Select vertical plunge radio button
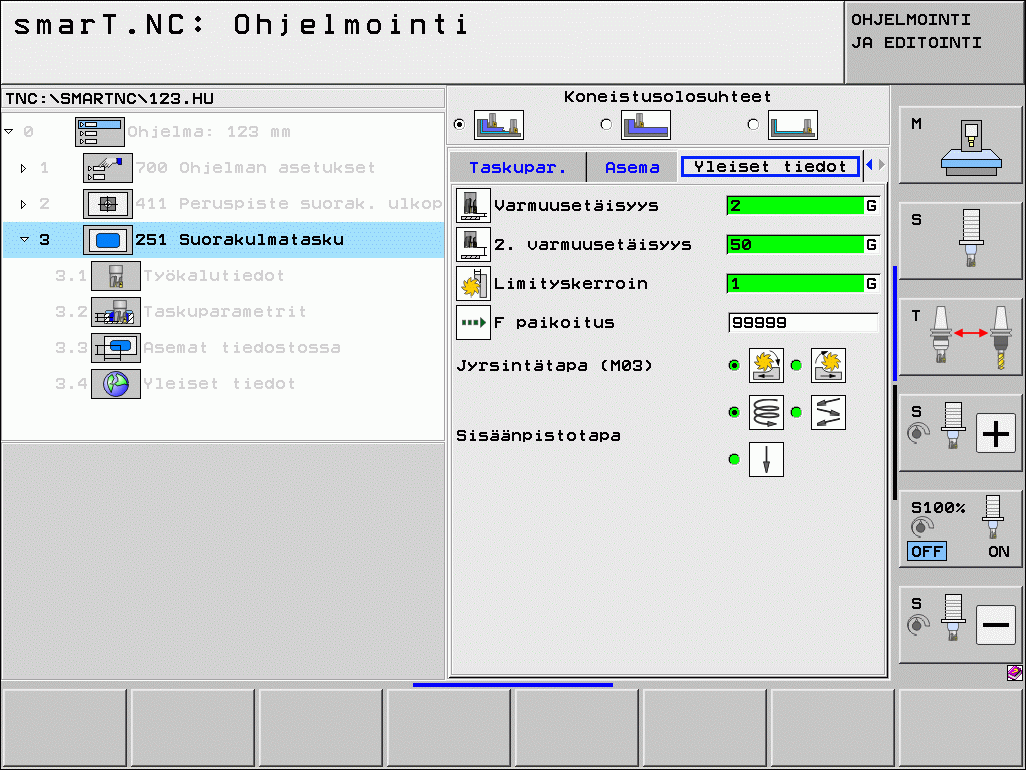 click(734, 459)
